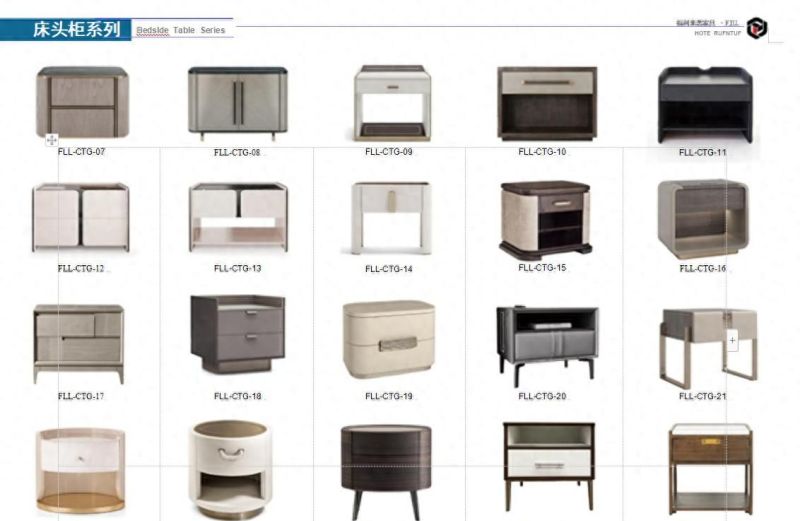Click the plus insert-column icon near FLL-CTG-21
This screenshot has height=521, width=800.
pyautogui.click(x=732, y=340)
